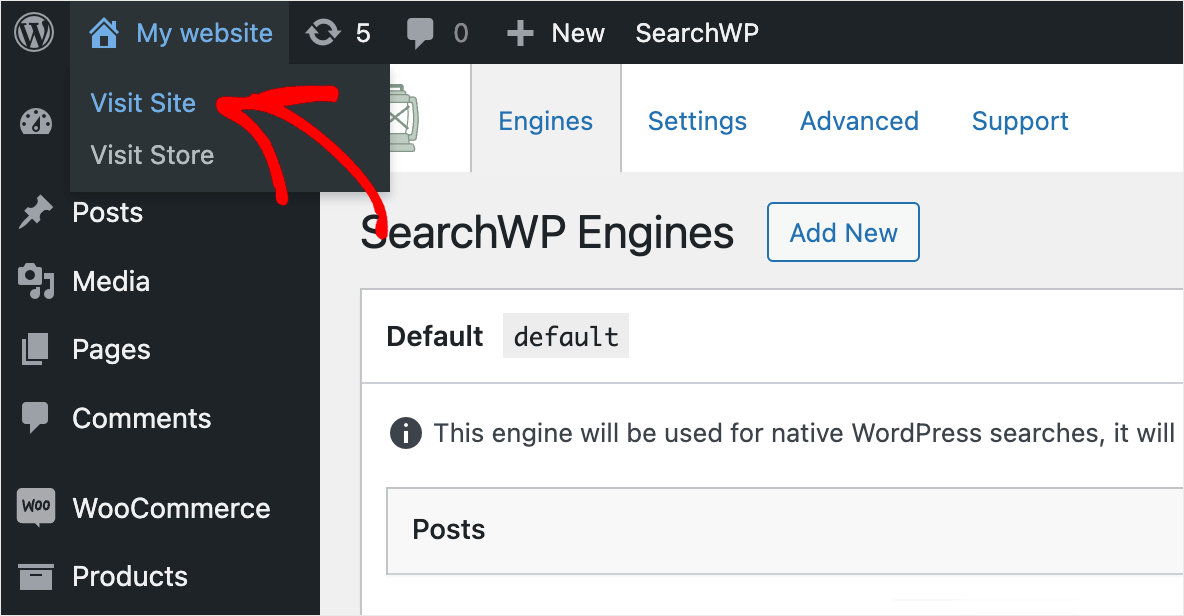This screenshot has height=616, width=1184.
Task: Expand the Posts source panel
Action: pos(785,530)
